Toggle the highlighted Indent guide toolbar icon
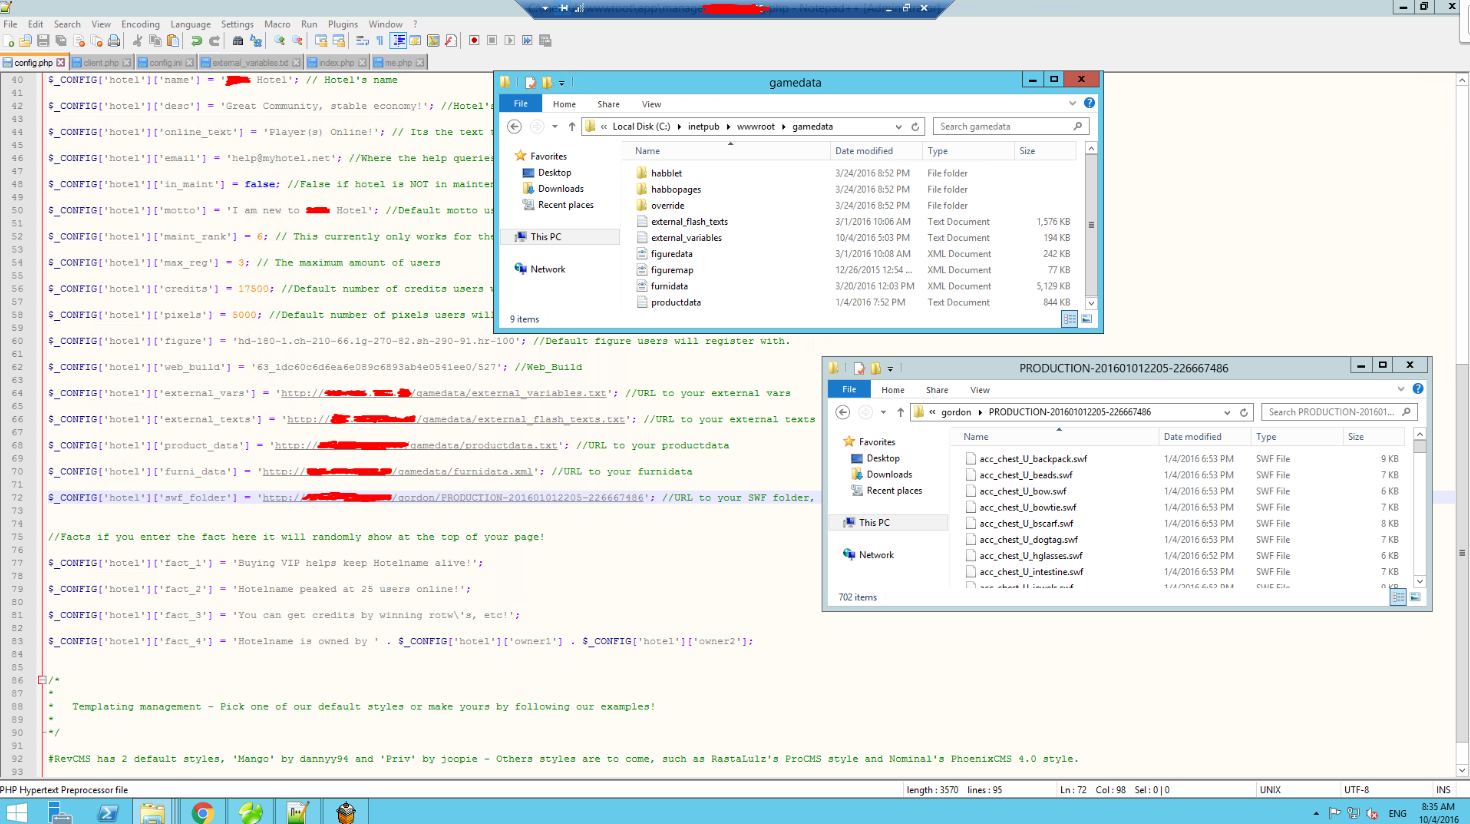 [x=398, y=41]
